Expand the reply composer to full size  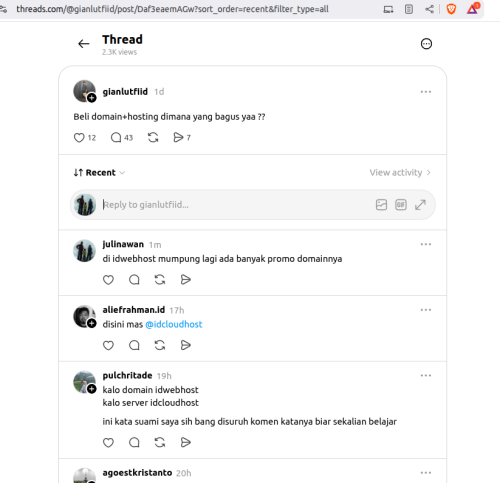point(420,205)
